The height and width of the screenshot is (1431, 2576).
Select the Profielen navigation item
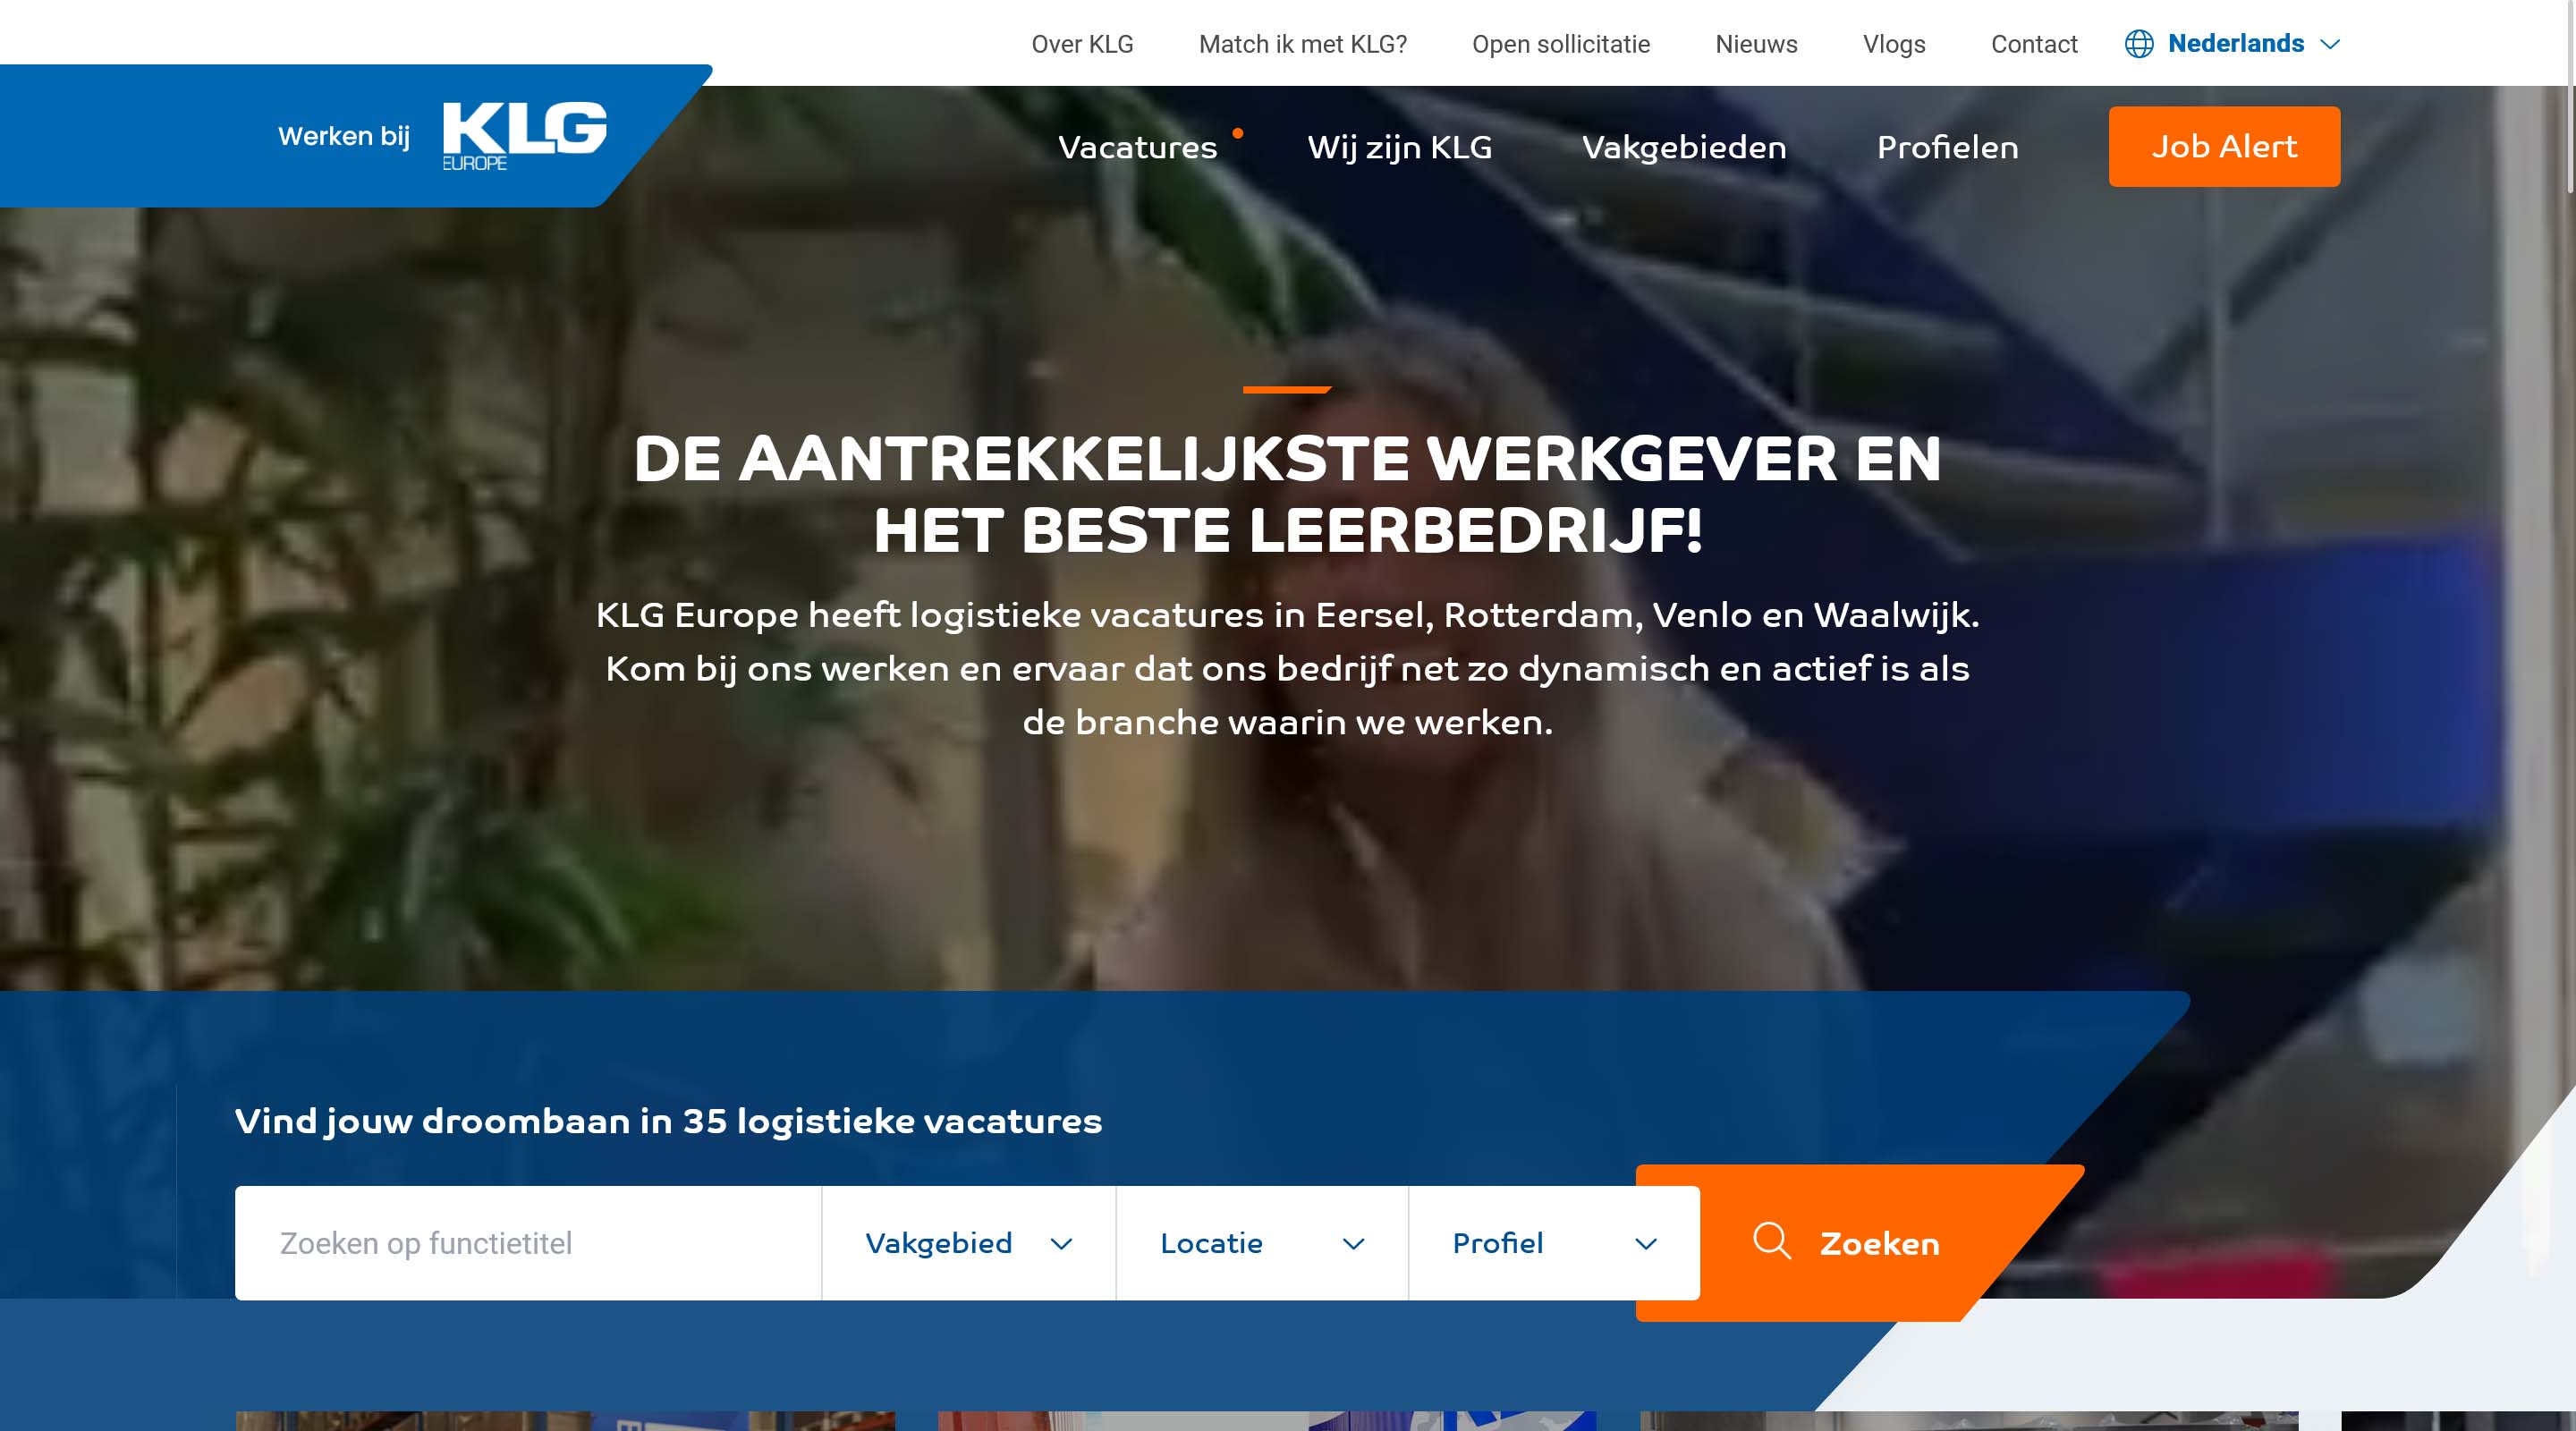tap(1947, 147)
